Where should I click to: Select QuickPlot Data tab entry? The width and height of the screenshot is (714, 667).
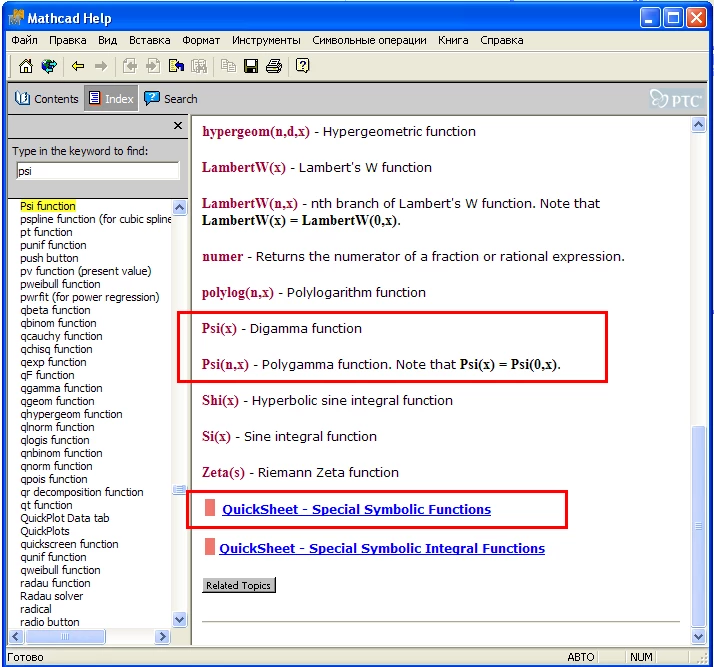(x=65, y=518)
